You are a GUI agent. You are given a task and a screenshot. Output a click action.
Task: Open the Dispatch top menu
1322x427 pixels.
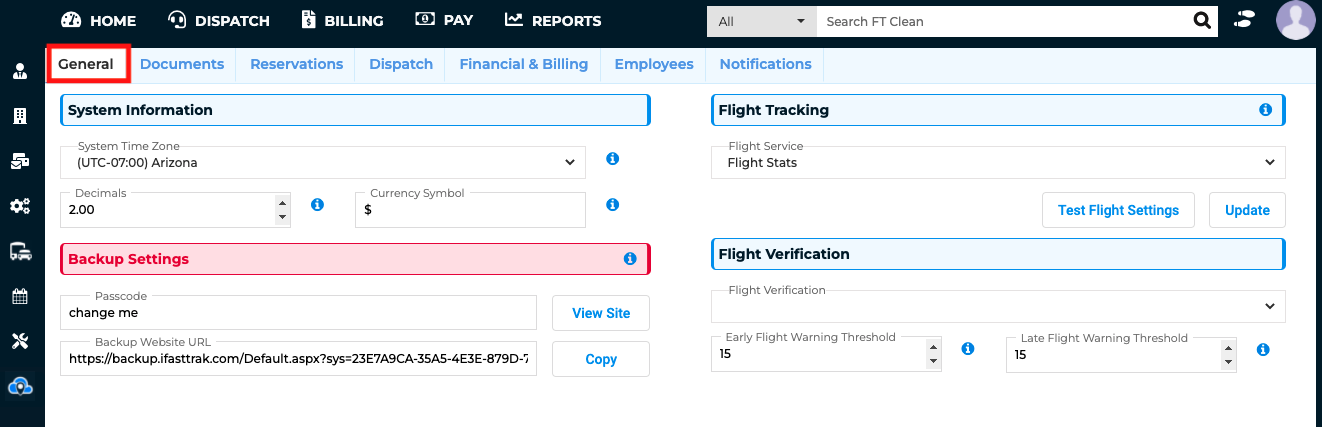[x=218, y=20]
